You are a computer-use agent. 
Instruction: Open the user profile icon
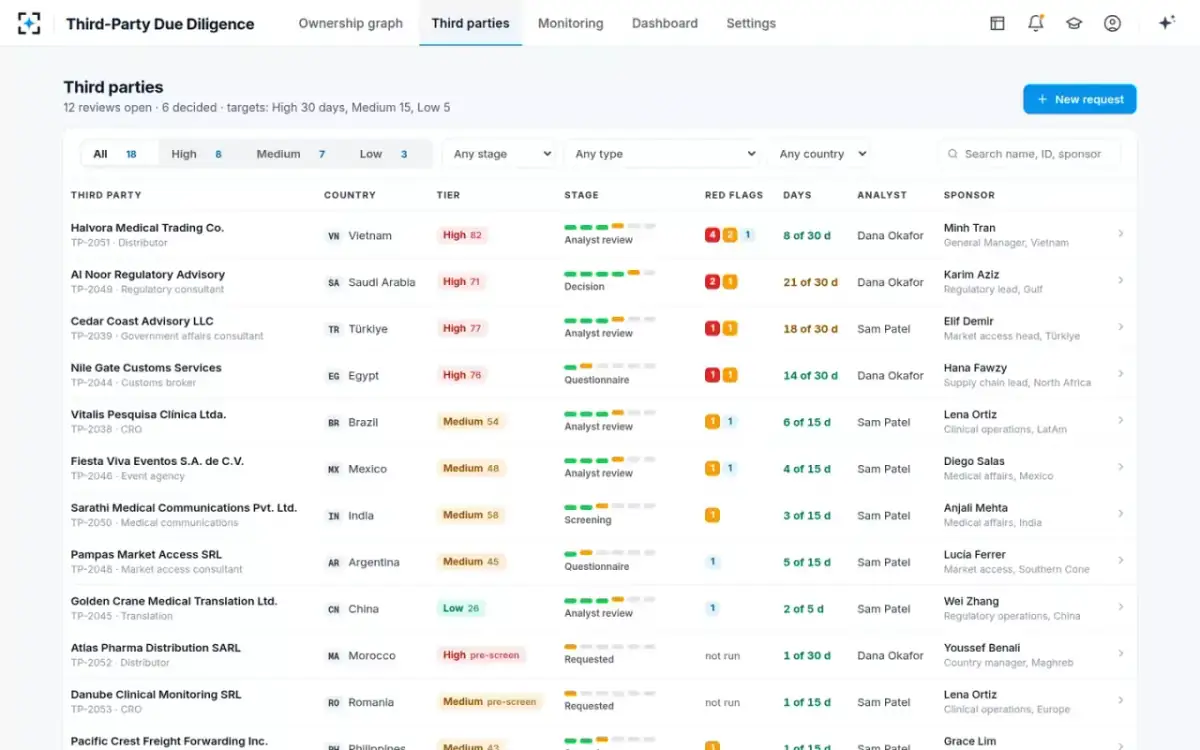(x=1112, y=23)
